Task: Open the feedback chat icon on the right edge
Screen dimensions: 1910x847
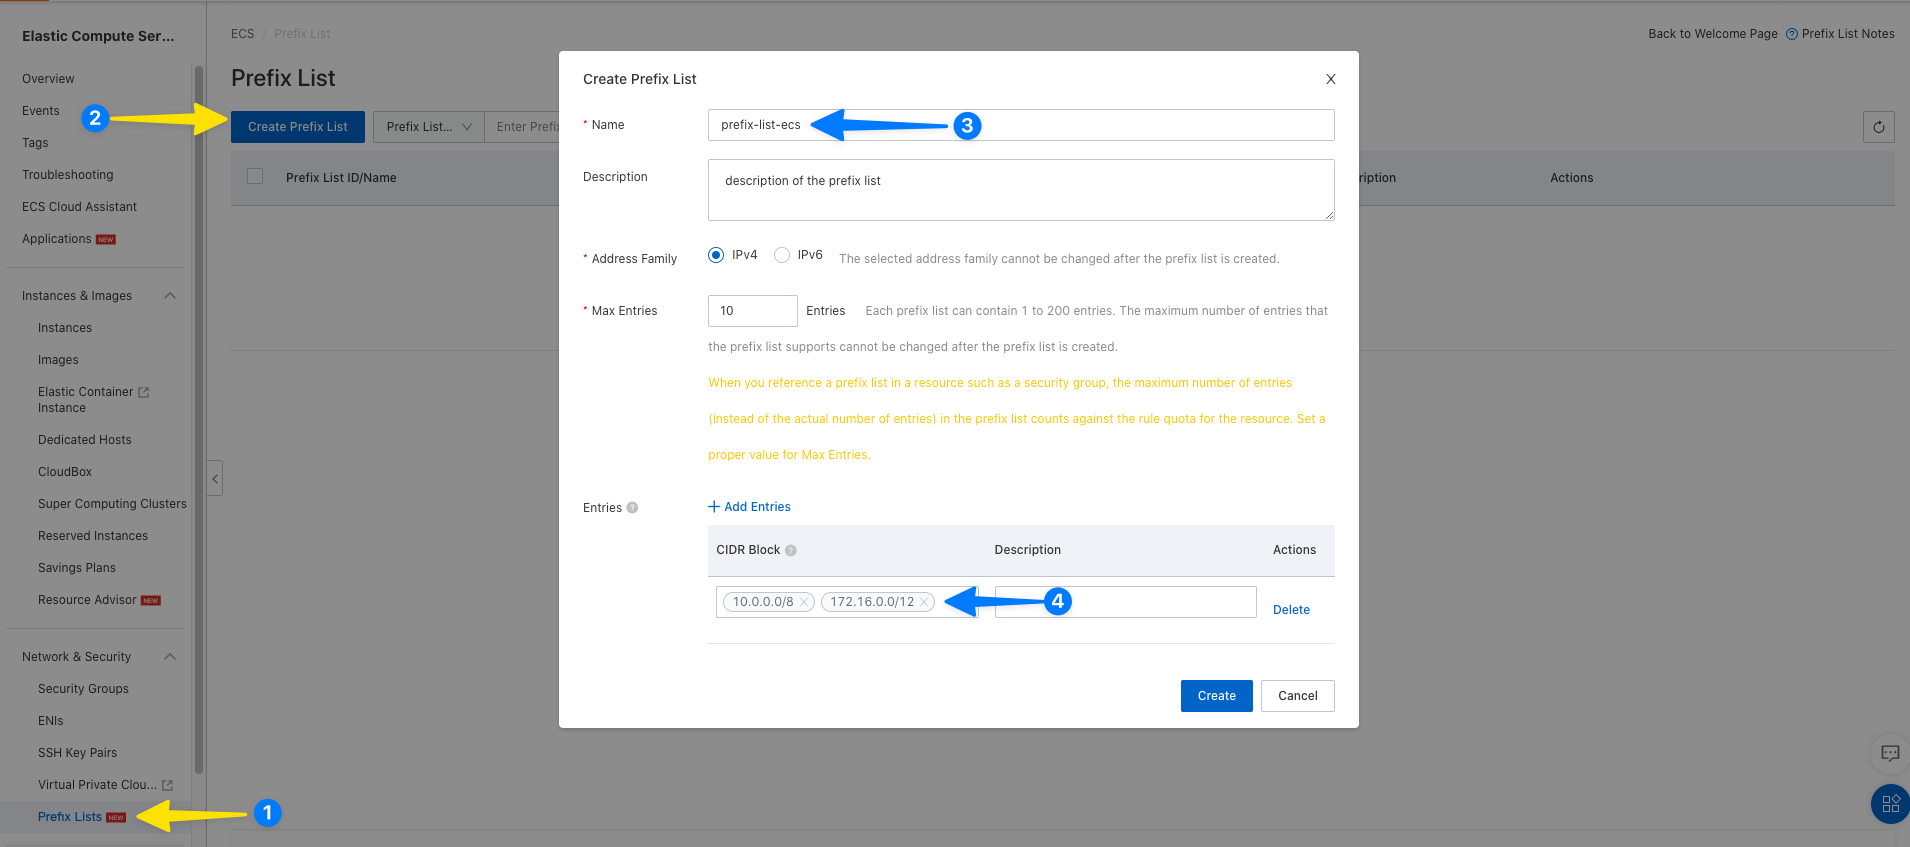Action: click(x=1889, y=753)
